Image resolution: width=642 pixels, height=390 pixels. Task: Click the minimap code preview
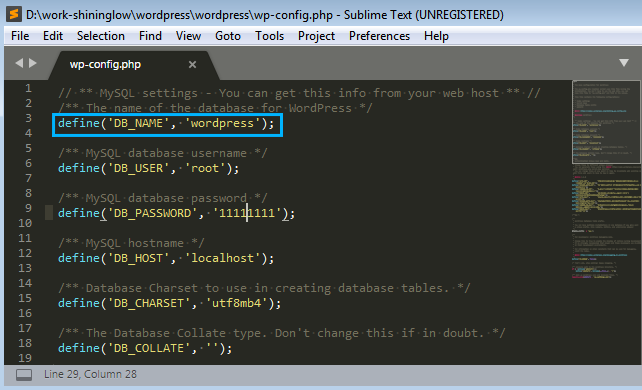pos(606,180)
